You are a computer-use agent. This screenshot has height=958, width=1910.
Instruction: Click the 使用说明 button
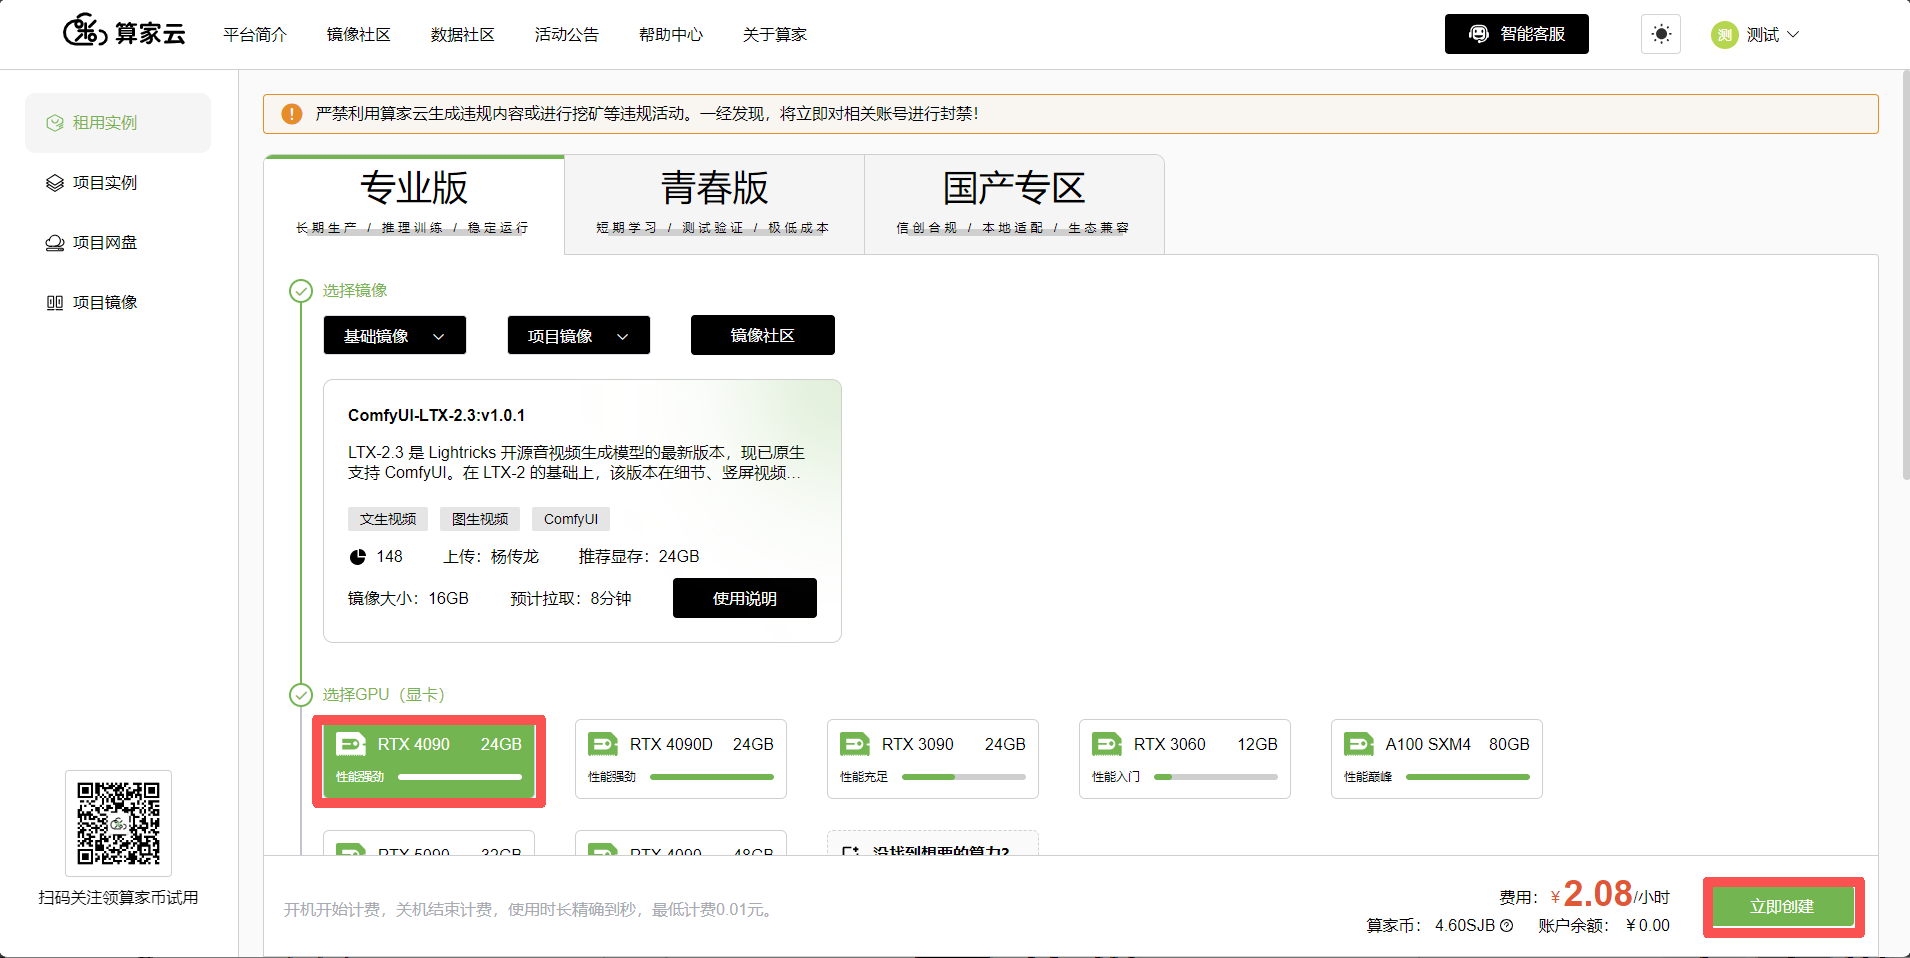(745, 598)
